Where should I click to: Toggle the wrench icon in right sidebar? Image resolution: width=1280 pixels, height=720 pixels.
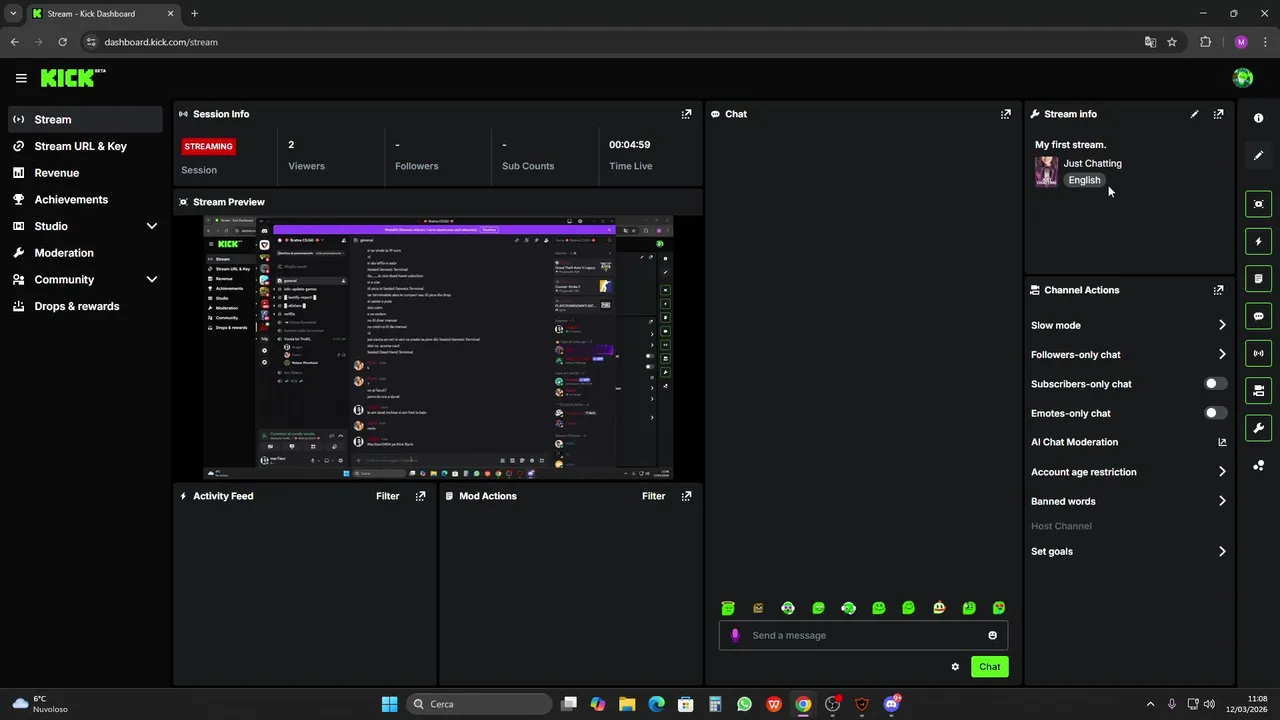pos(1259,428)
